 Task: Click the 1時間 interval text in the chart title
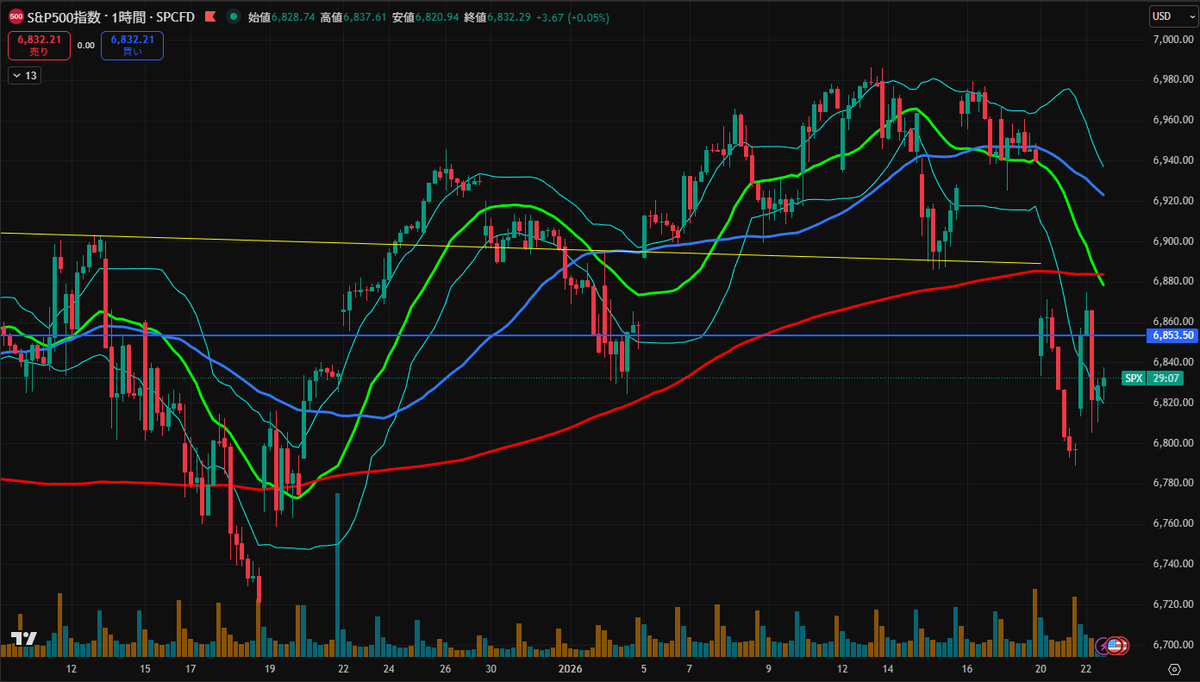pos(127,16)
